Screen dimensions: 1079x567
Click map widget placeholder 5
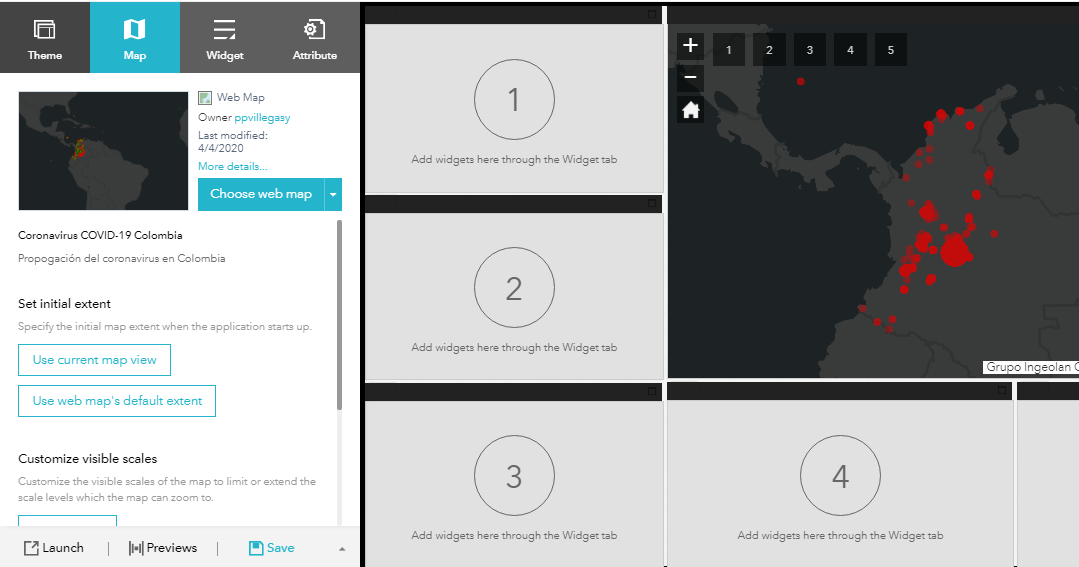point(890,50)
